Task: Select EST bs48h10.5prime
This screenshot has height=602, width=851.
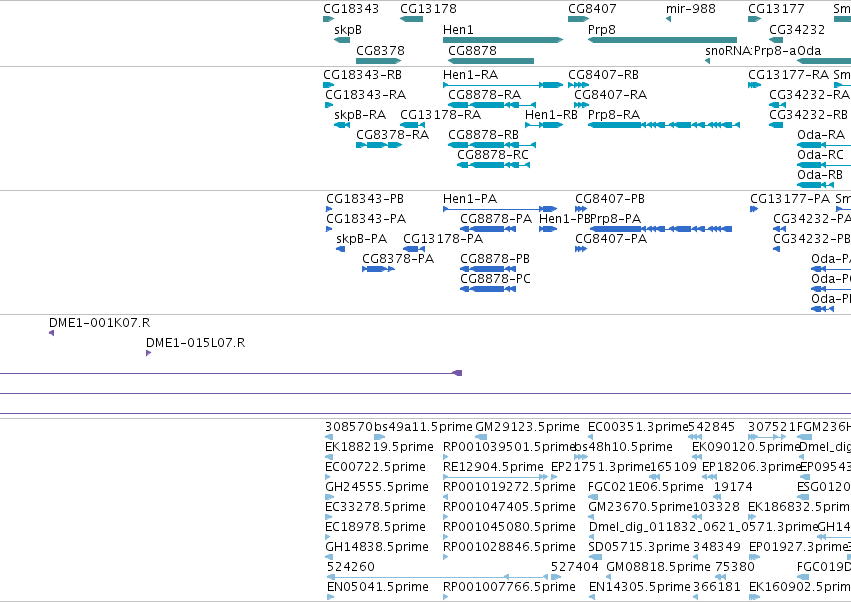Action: pos(581,457)
